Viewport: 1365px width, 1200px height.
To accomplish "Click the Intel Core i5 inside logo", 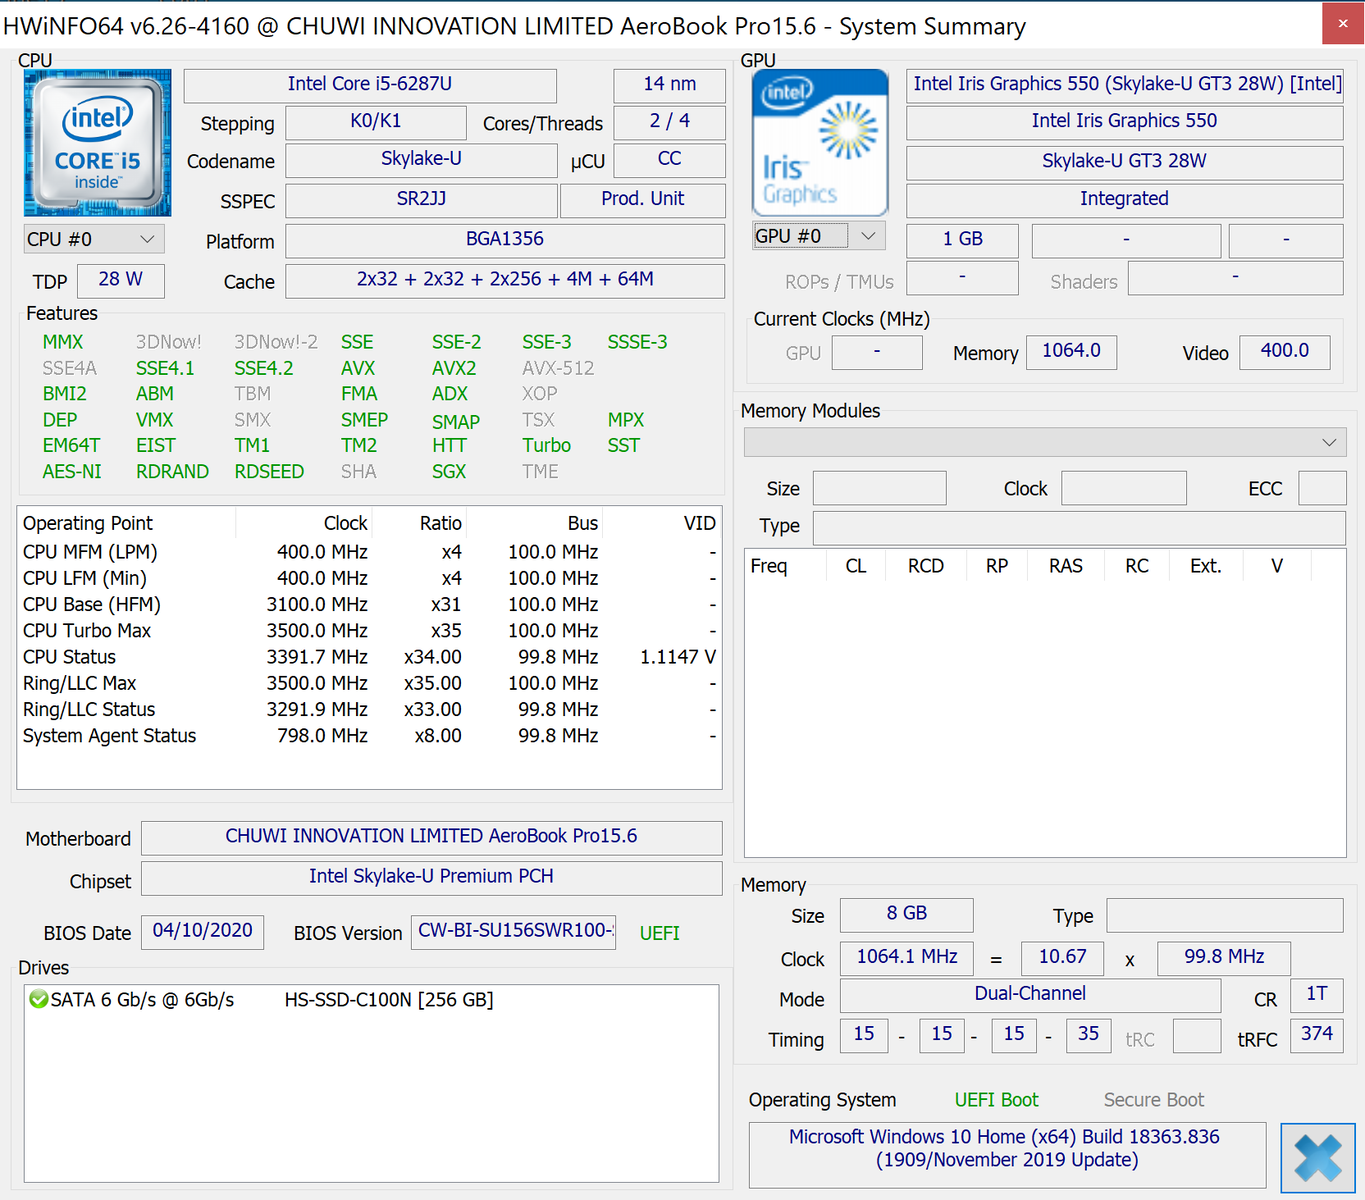I will tap(97, 143).
